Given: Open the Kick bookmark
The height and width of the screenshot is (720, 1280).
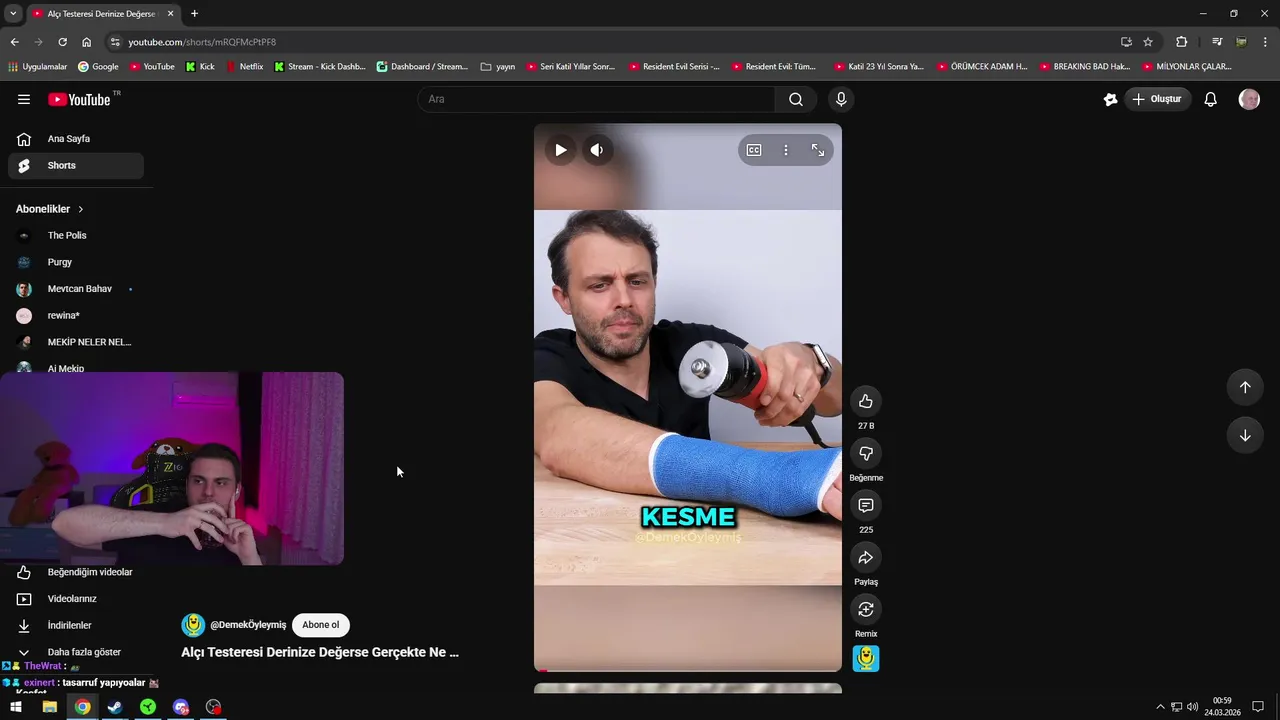Looking at the screenshot, I should (200, 67).
